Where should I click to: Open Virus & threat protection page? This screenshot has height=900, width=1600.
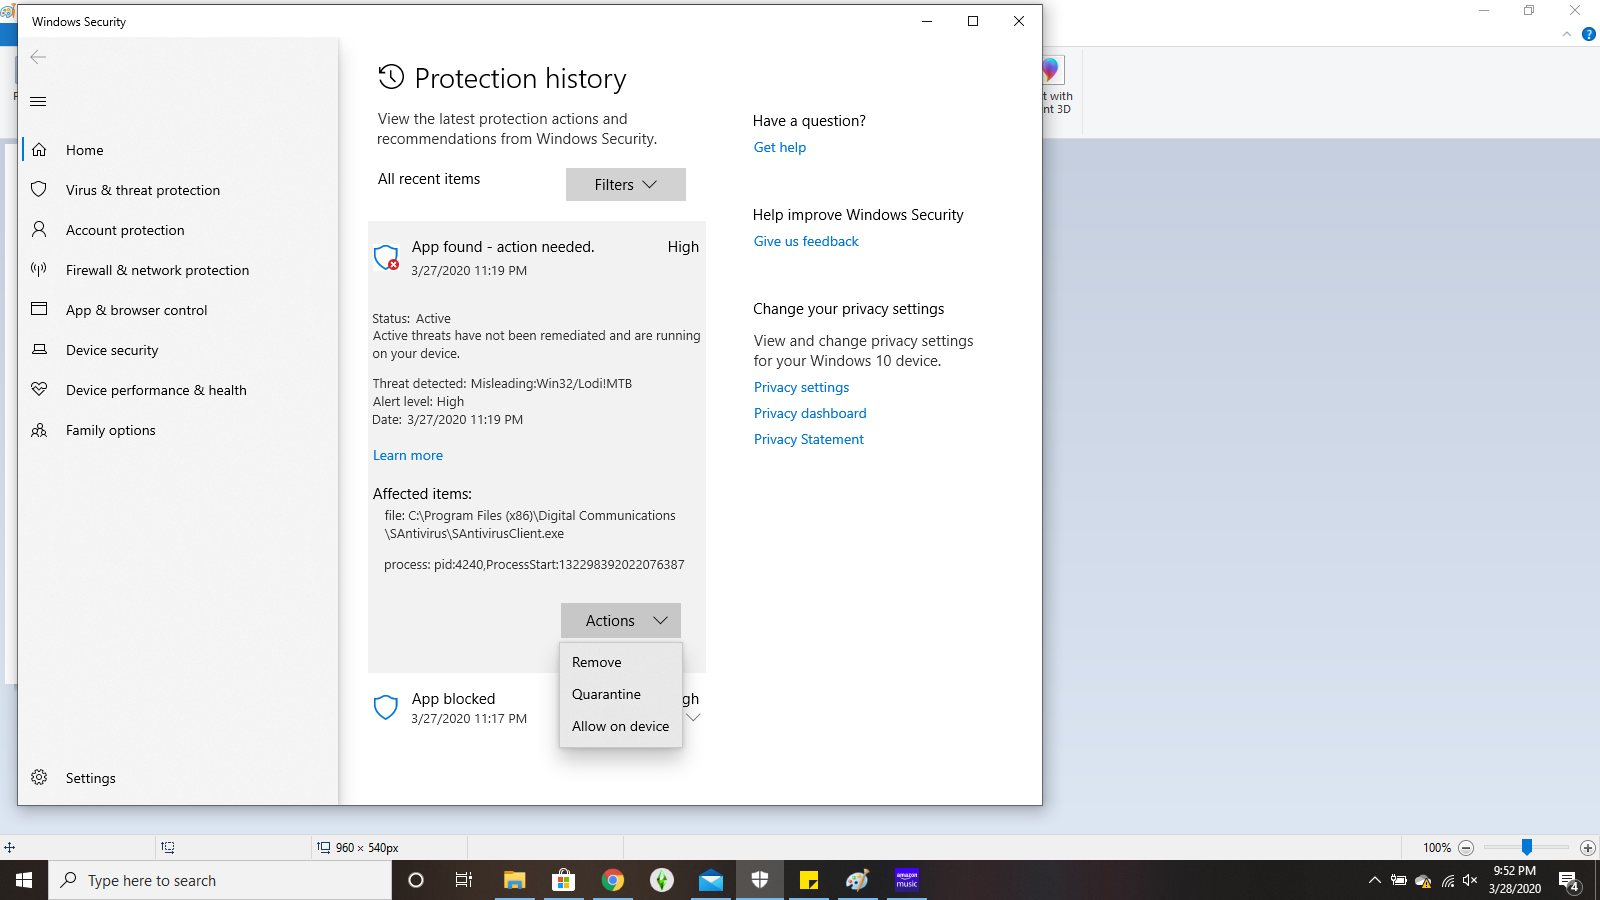coord(178,190)
